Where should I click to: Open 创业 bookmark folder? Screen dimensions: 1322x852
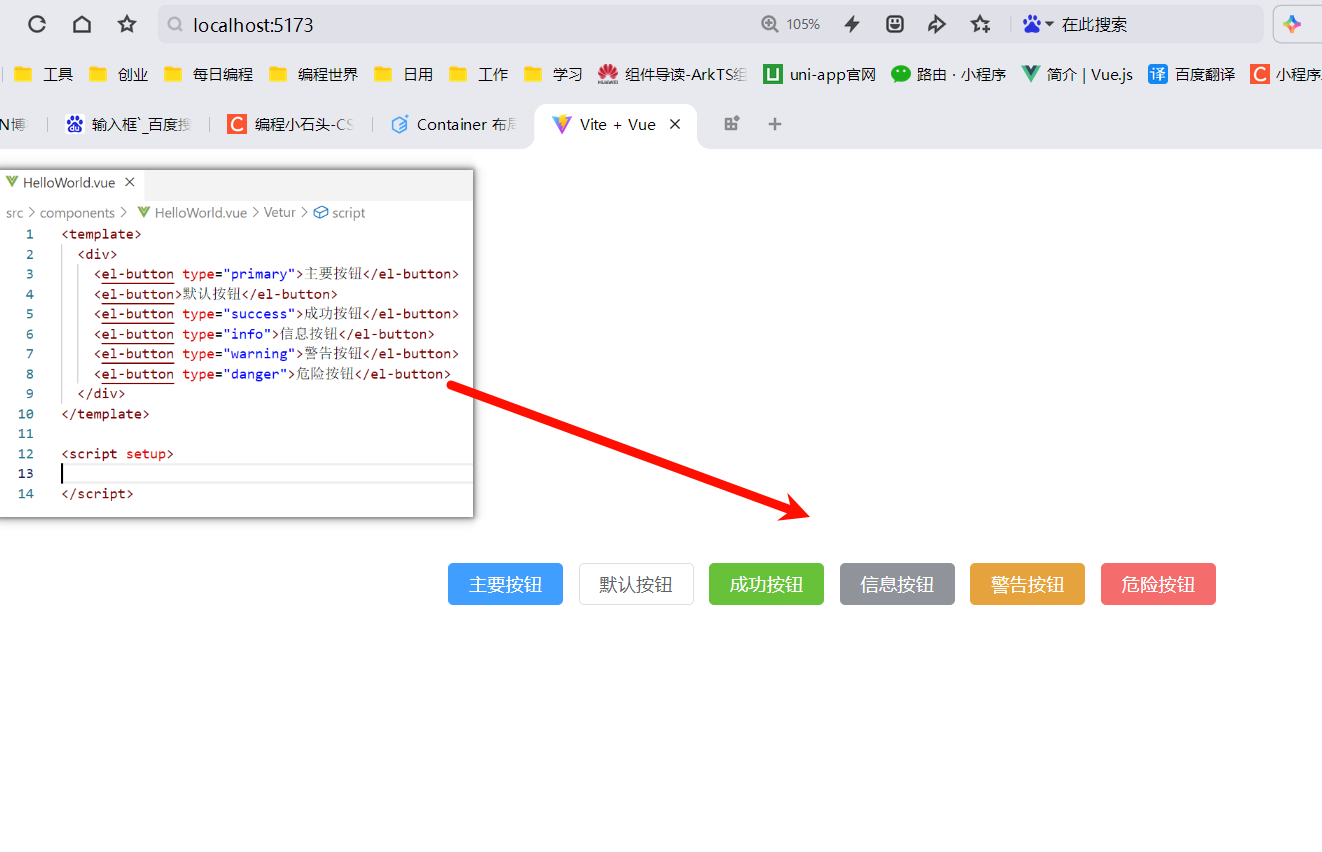pos(119,74)
